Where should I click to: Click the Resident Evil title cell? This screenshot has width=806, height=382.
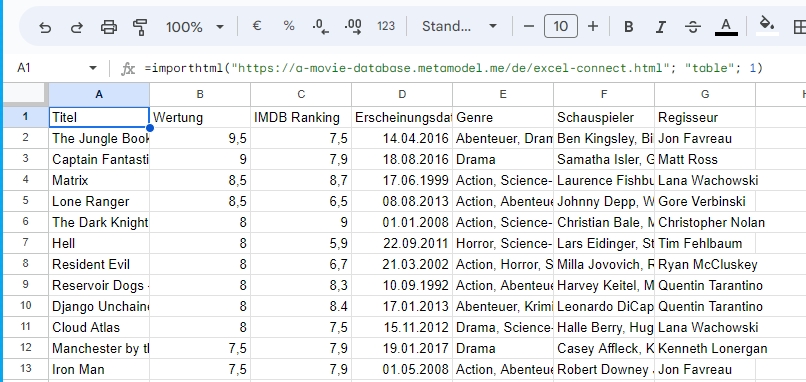99,264
